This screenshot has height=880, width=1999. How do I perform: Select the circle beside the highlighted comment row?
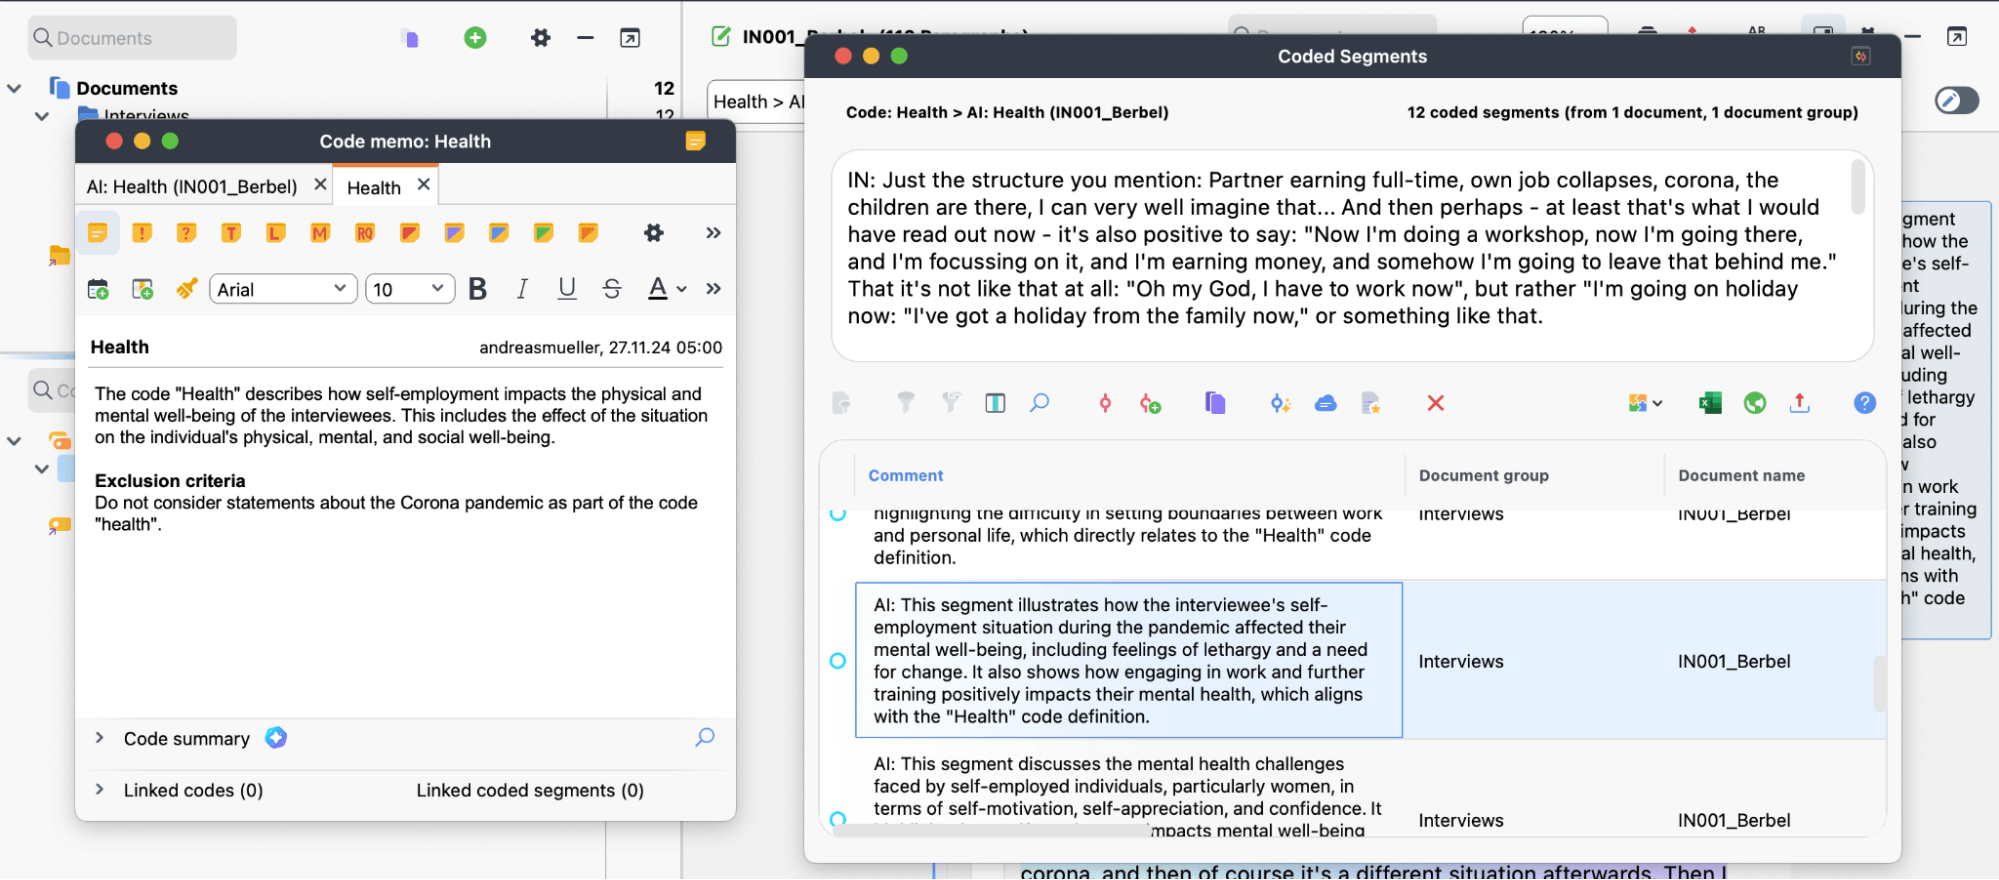tap(838, 661)
